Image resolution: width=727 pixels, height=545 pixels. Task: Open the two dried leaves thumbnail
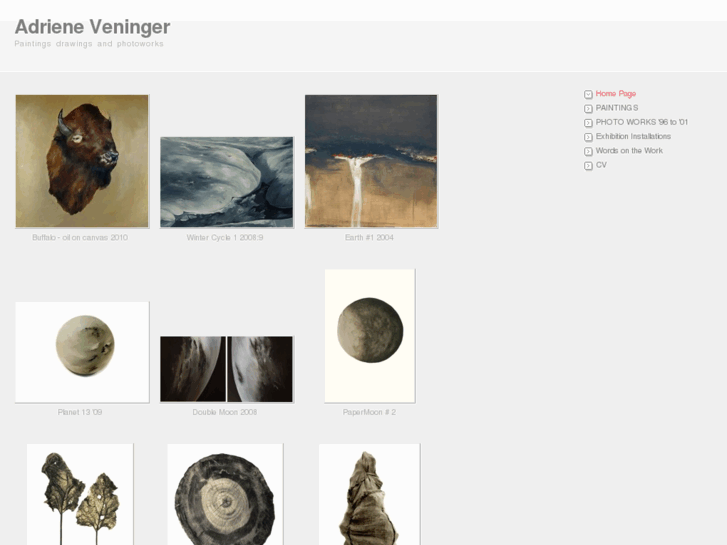[x=80, y=494]
